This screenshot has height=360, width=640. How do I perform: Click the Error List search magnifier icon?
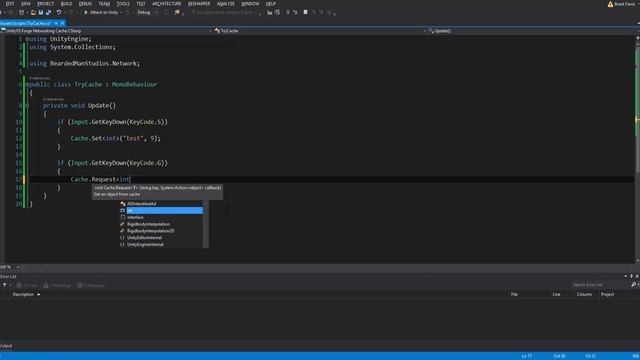pyautogui.click(x=633, y=285)
